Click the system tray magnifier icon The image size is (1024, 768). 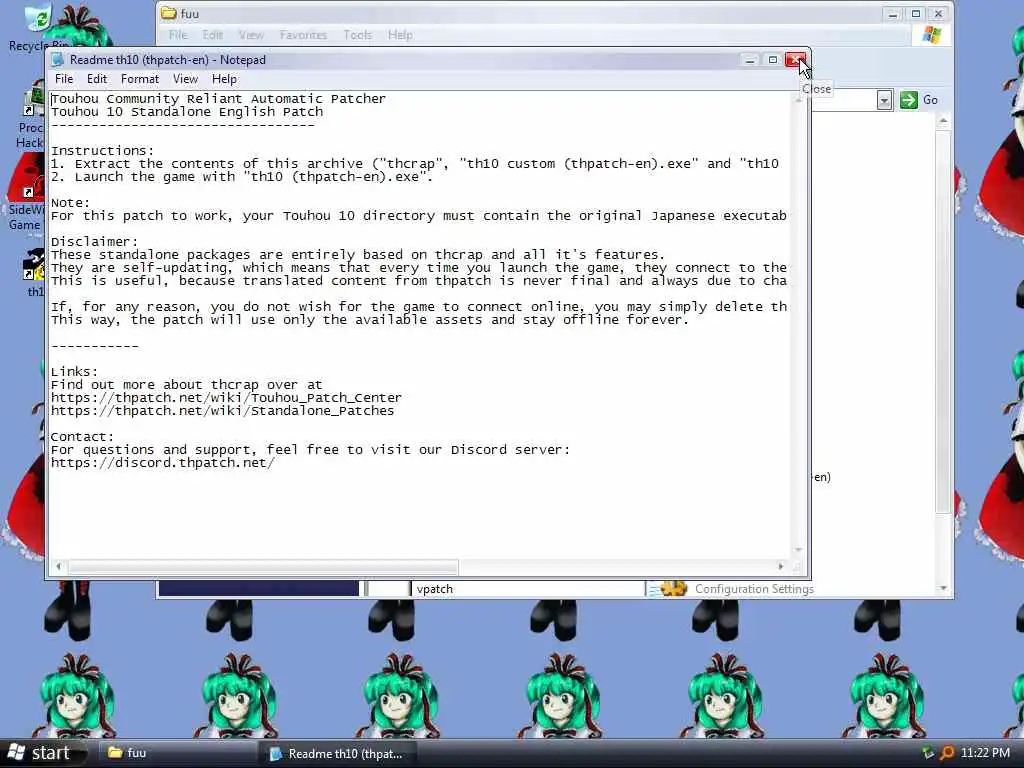(947, 753)
